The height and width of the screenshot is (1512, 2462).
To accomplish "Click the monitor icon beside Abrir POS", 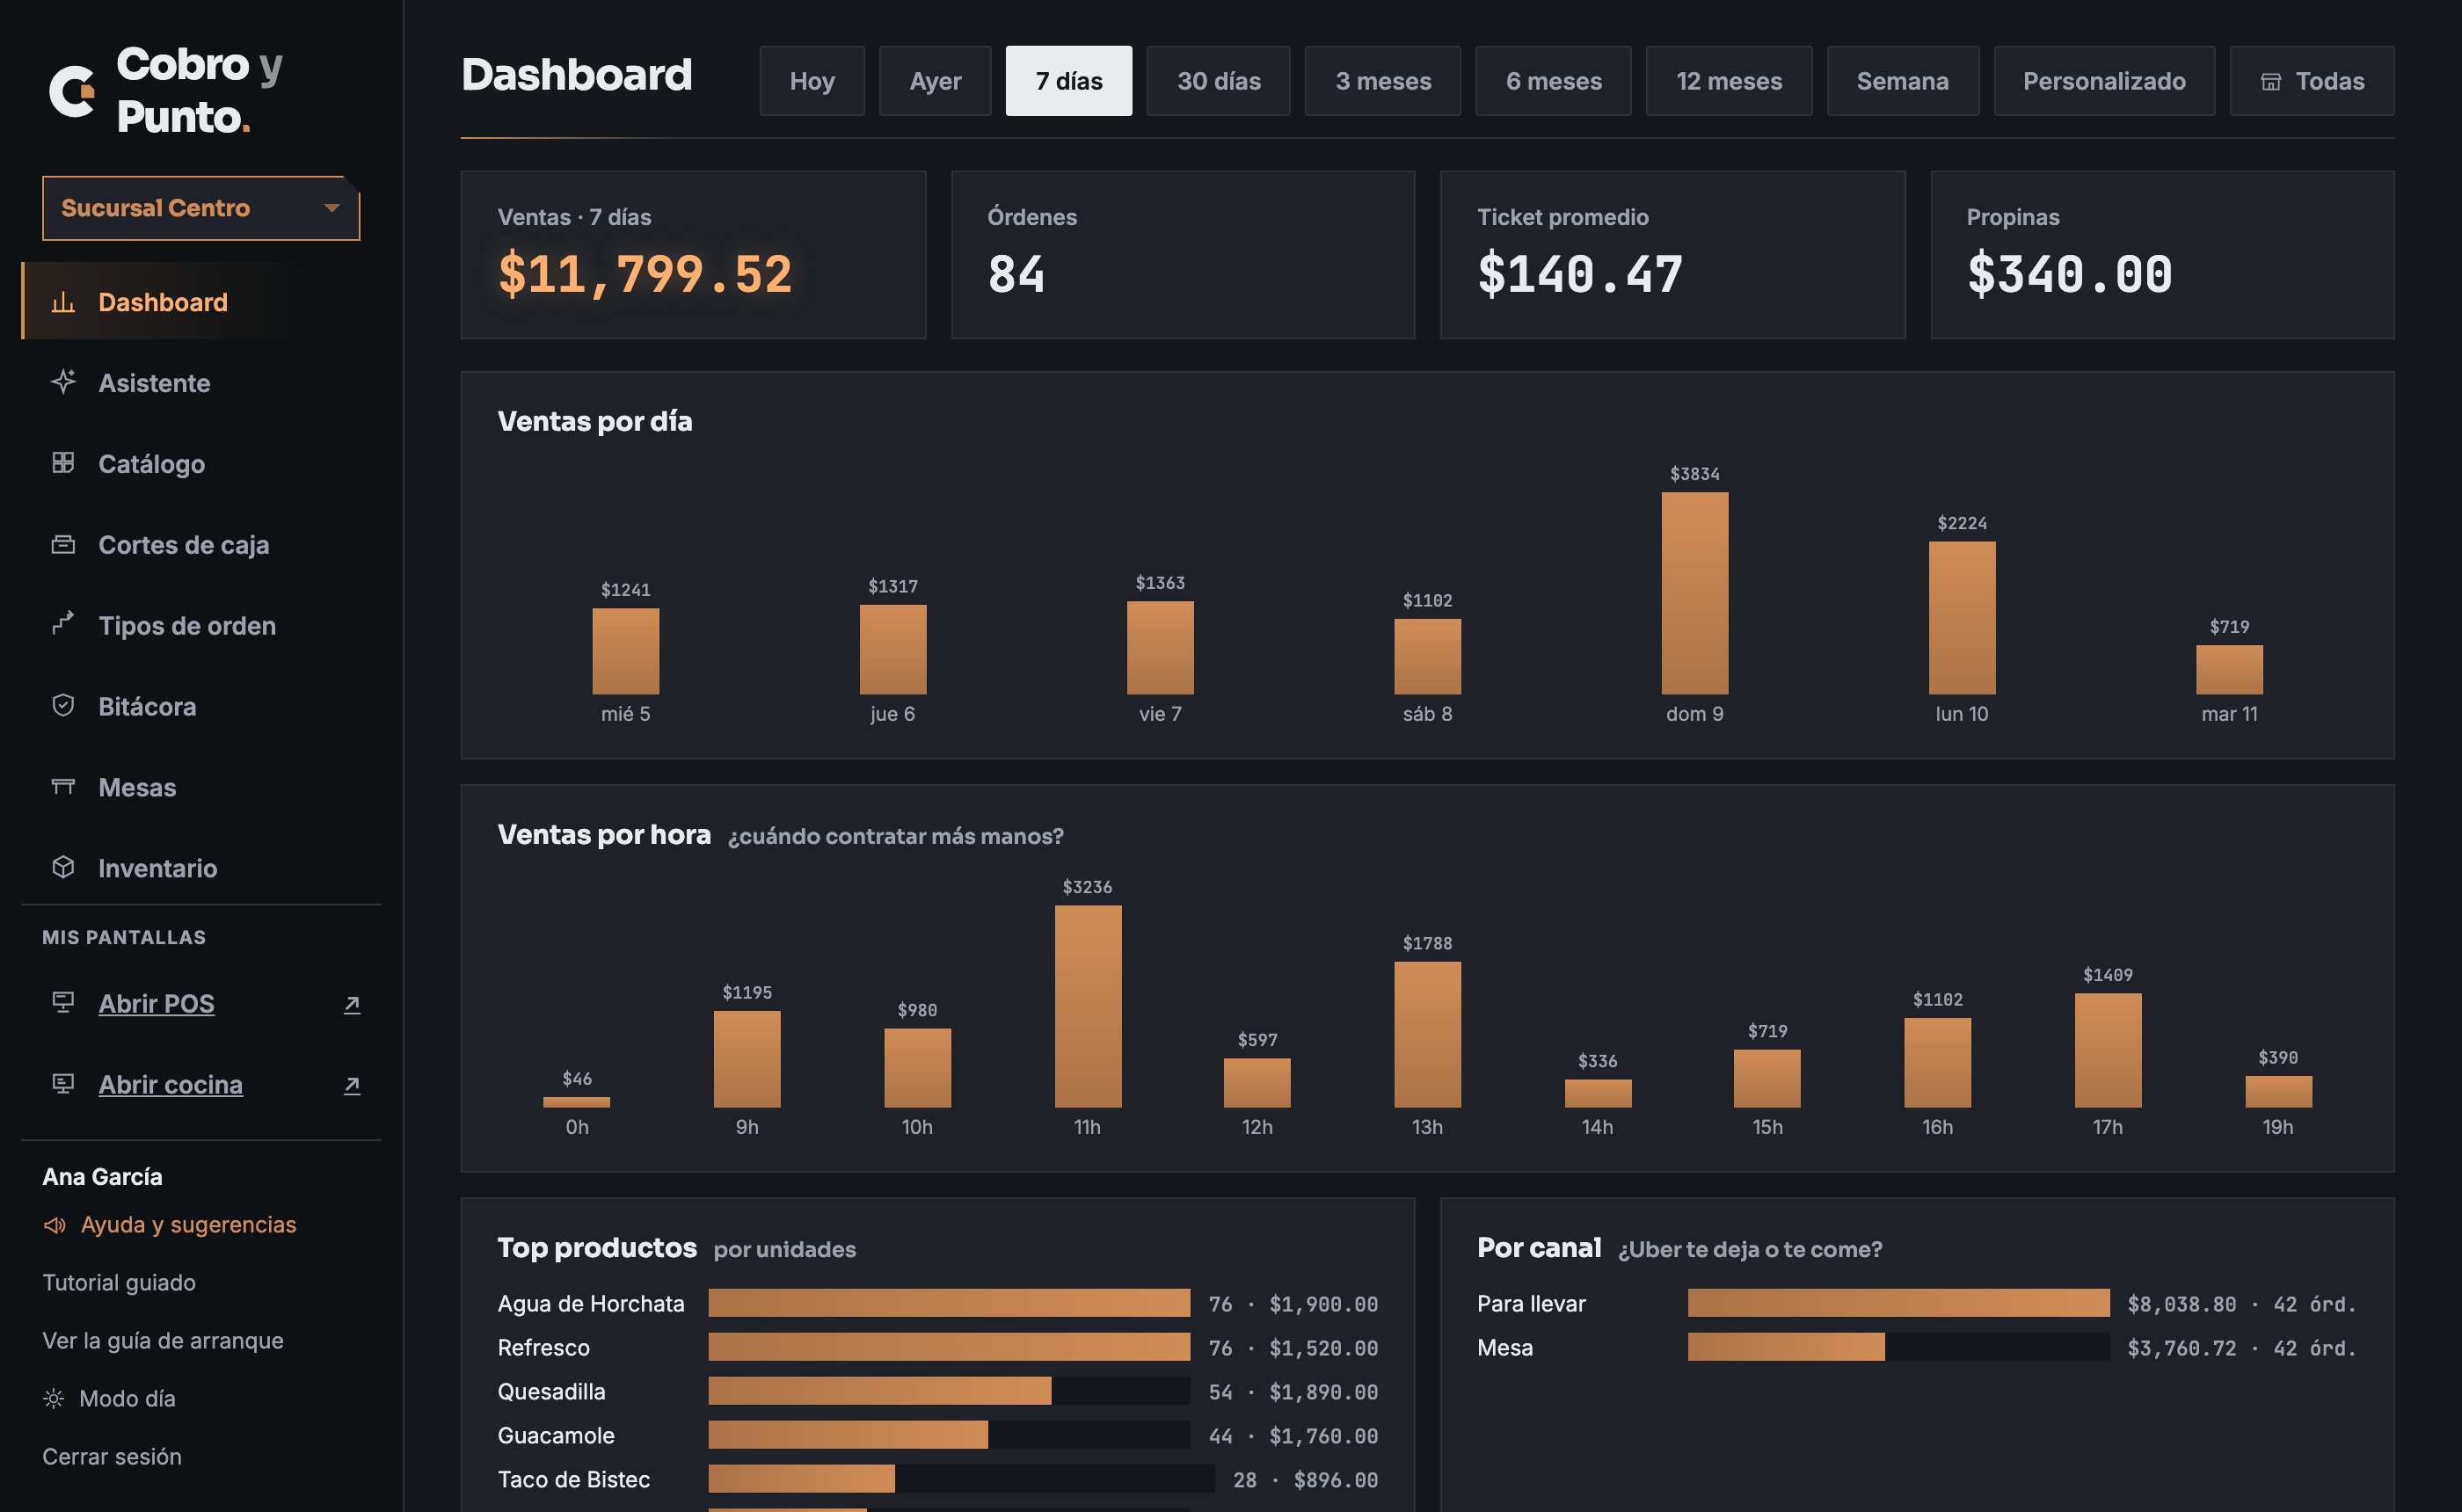I will [x=63, y=1002].
